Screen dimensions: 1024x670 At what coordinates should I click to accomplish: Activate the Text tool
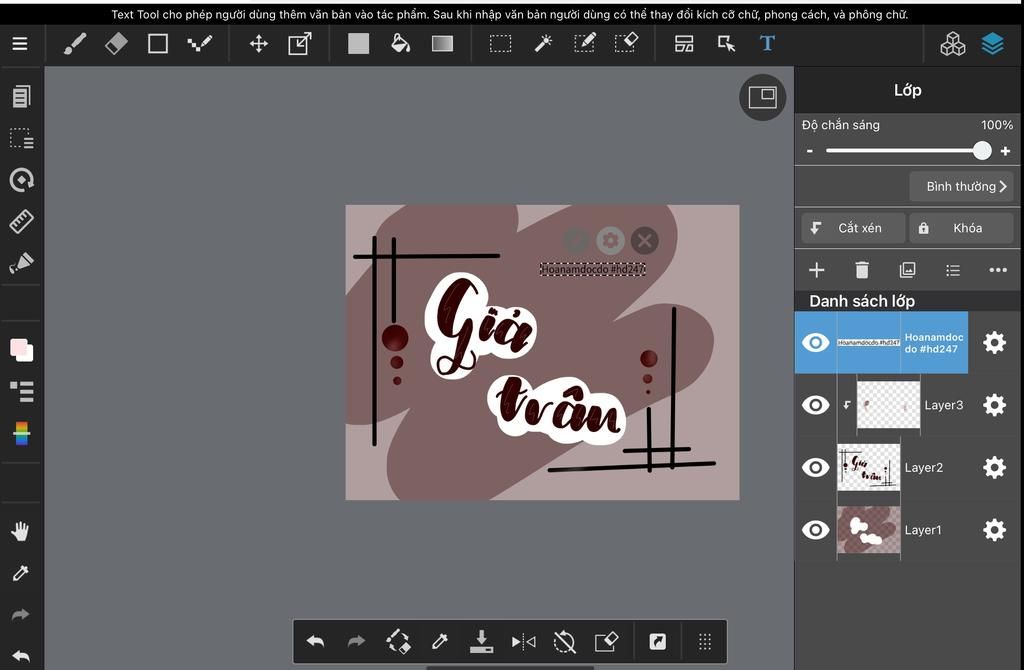[767, 44]
